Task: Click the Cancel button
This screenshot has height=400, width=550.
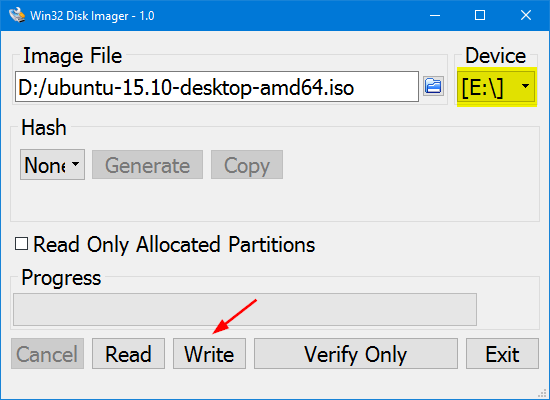Action: click(x=47, y=353)
